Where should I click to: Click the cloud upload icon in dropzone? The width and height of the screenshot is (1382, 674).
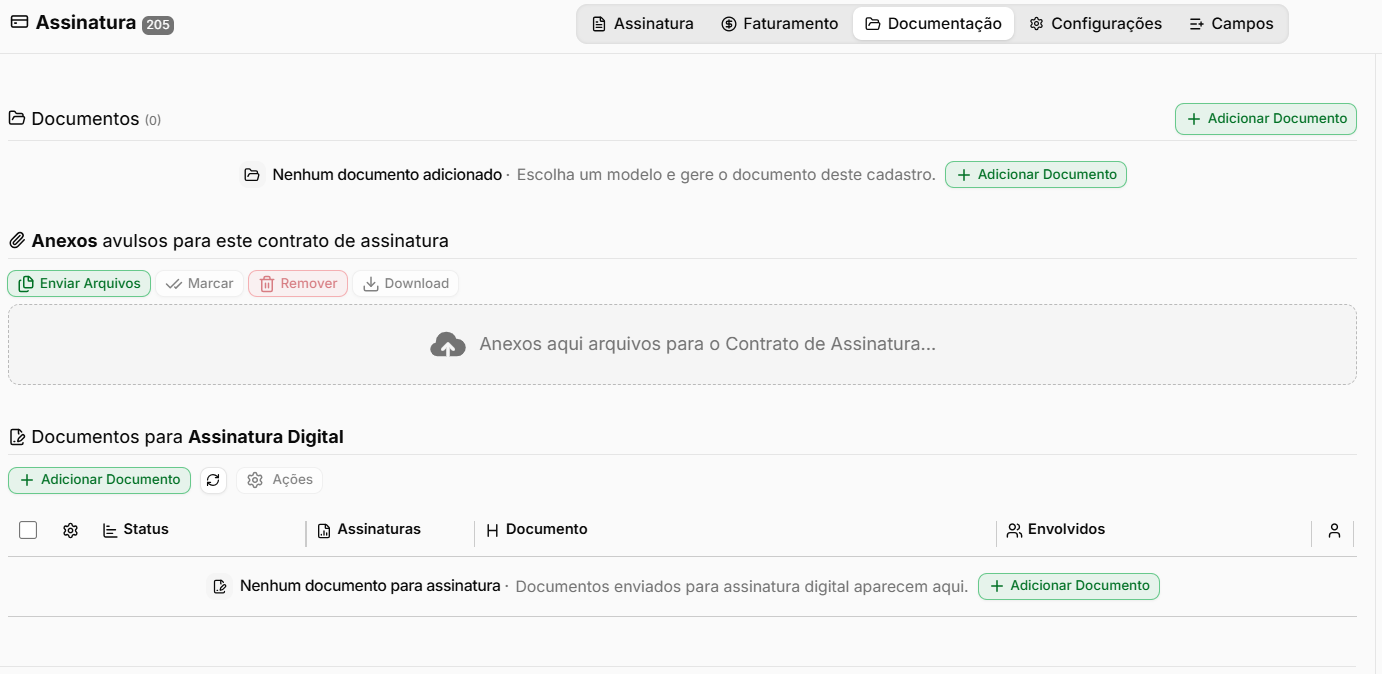[448, 345]
